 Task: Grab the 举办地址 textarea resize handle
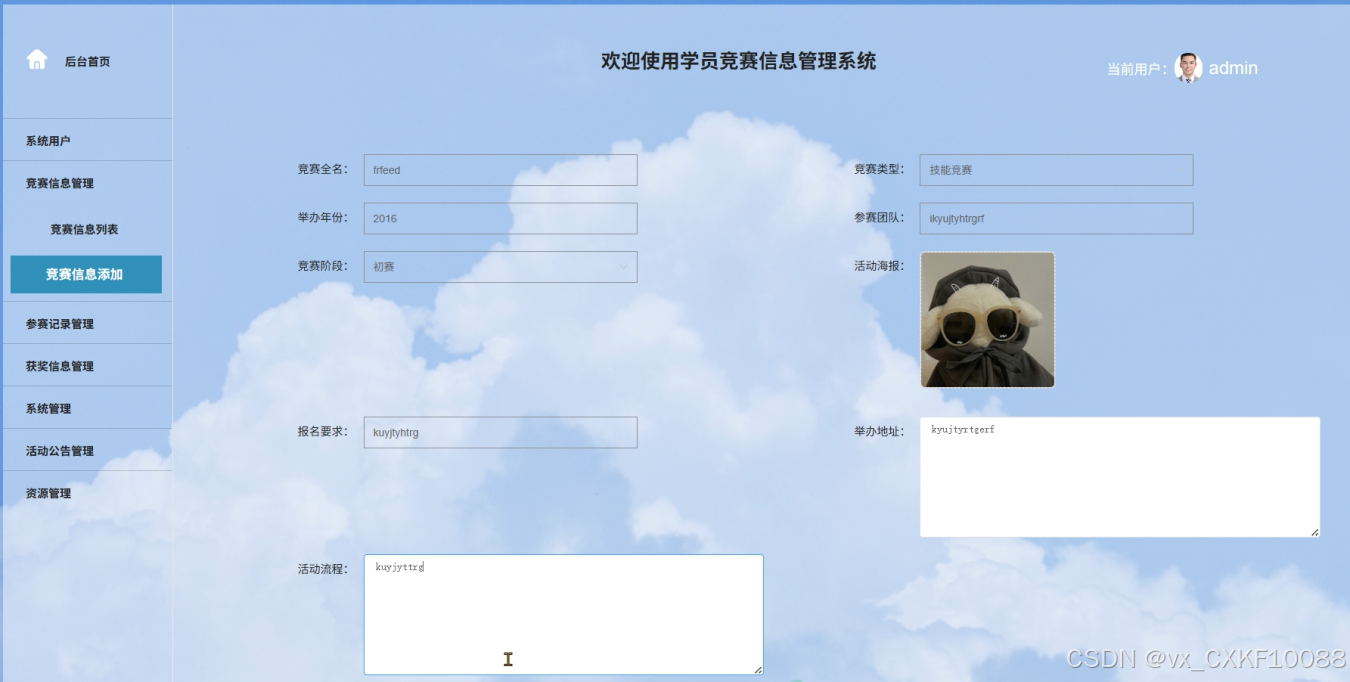click(x=1314, y=531)
